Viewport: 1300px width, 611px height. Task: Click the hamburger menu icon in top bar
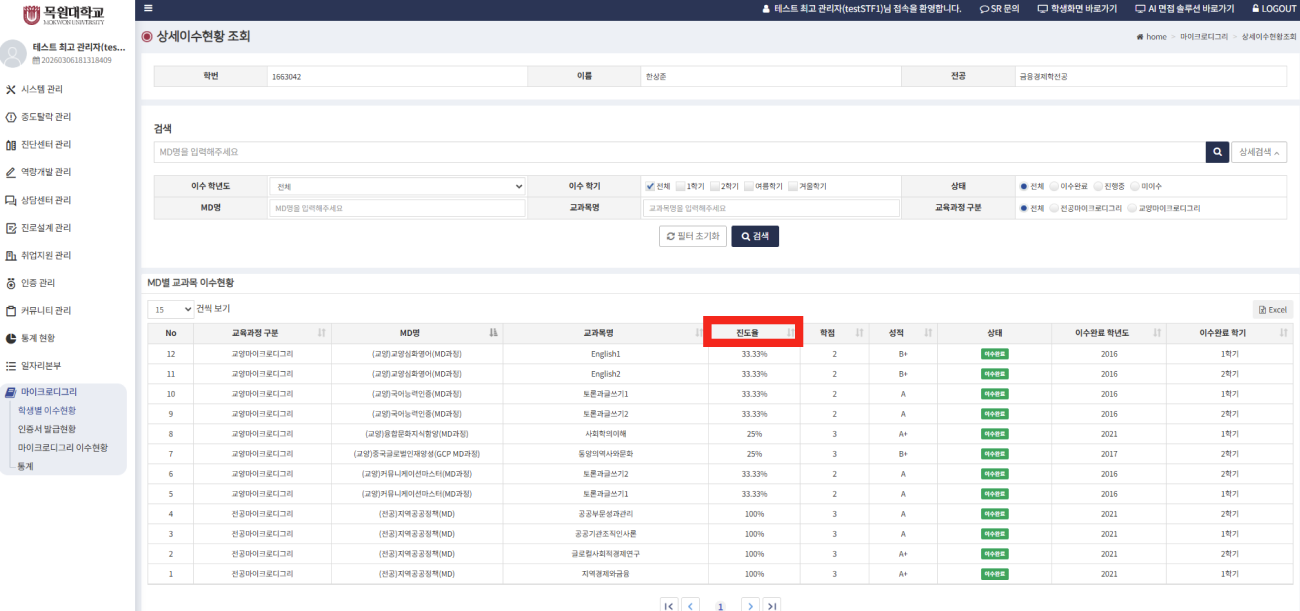coord(148,8)
